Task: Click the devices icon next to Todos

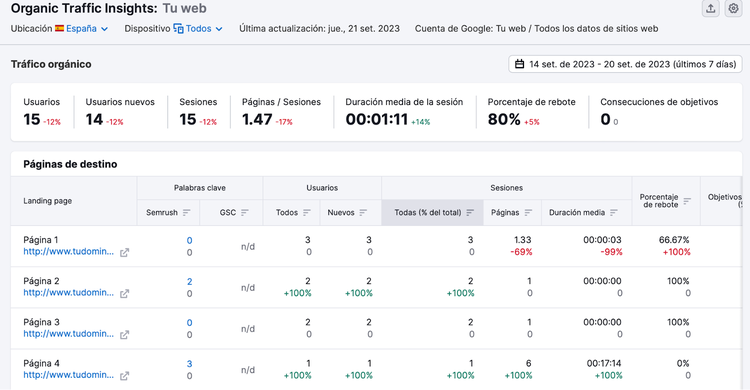Action: (178, 29)
